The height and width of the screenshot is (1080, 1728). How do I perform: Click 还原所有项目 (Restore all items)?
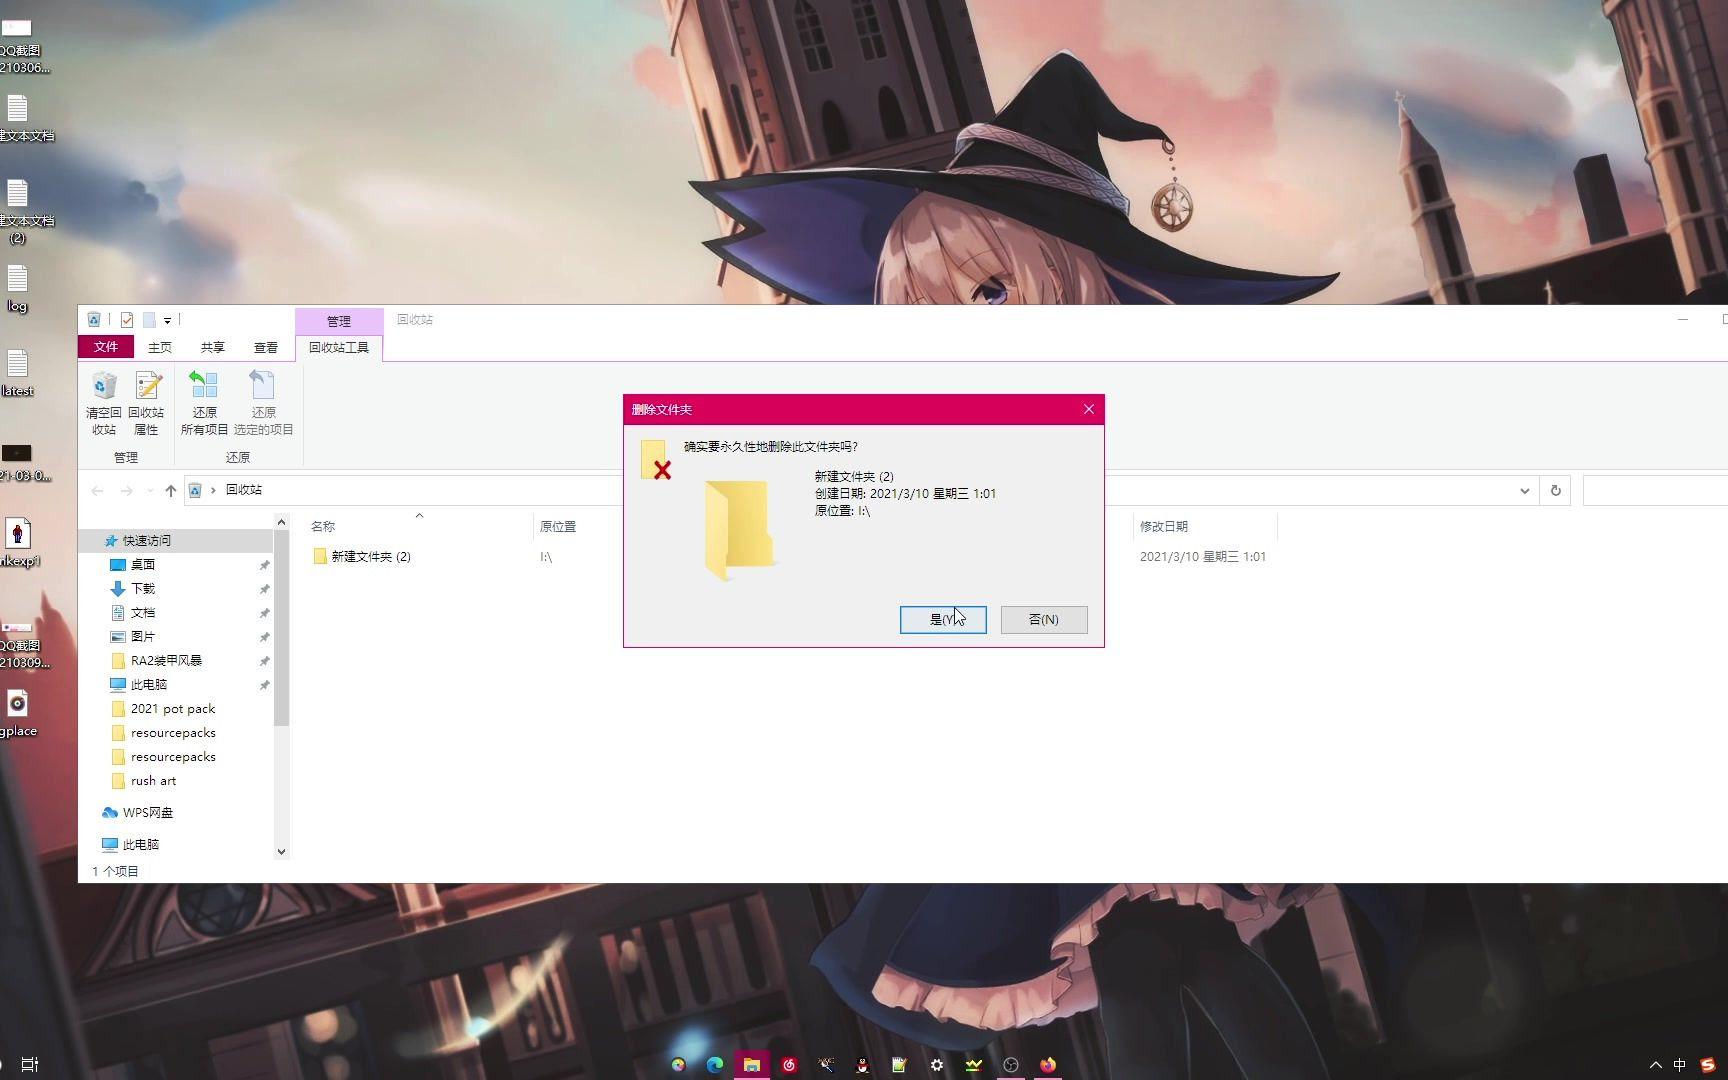204,403
